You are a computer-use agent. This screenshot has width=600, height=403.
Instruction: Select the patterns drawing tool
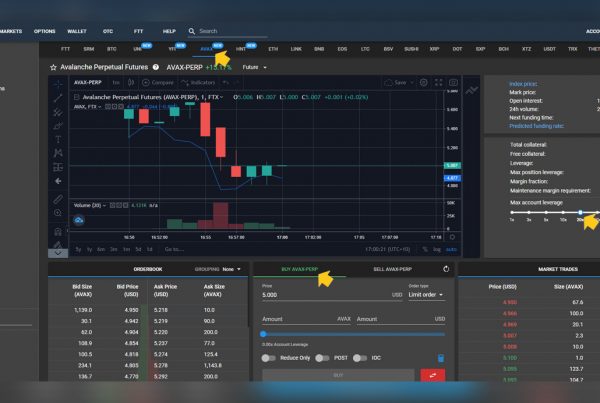pyautogui.click(x=58, y=153)
